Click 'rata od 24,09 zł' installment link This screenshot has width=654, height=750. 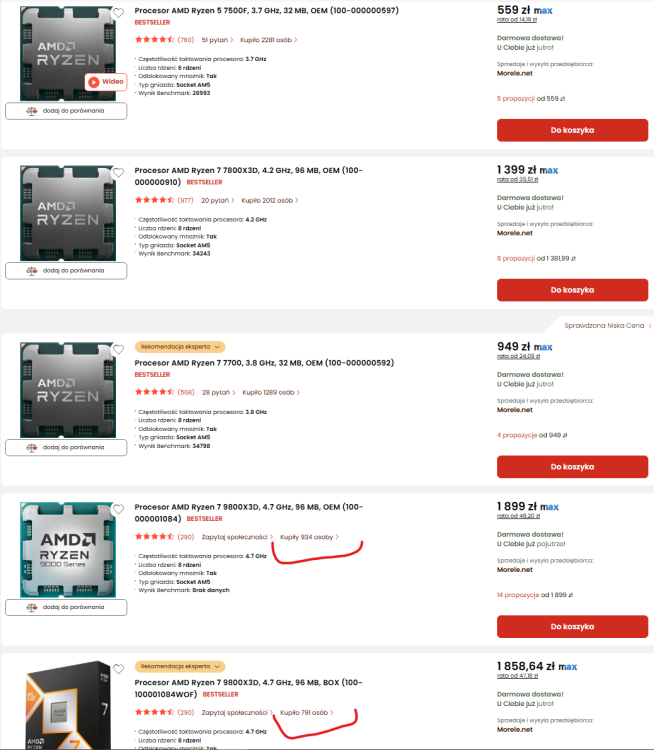[519, 356]
